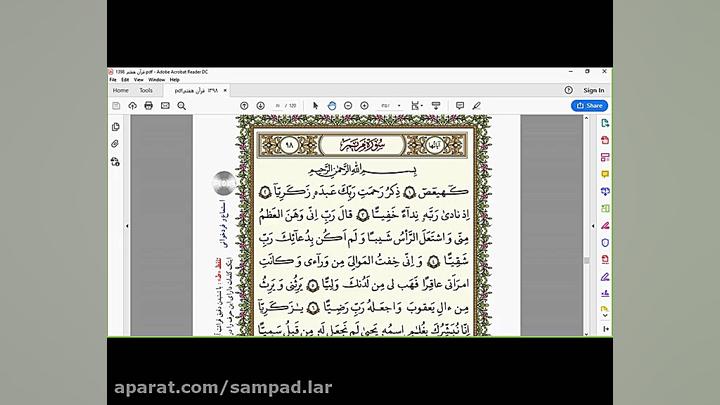The width and height of the screenshot is (720, 405).
Task: Click the scrollbar up arrow
Action: pos(586,118)
